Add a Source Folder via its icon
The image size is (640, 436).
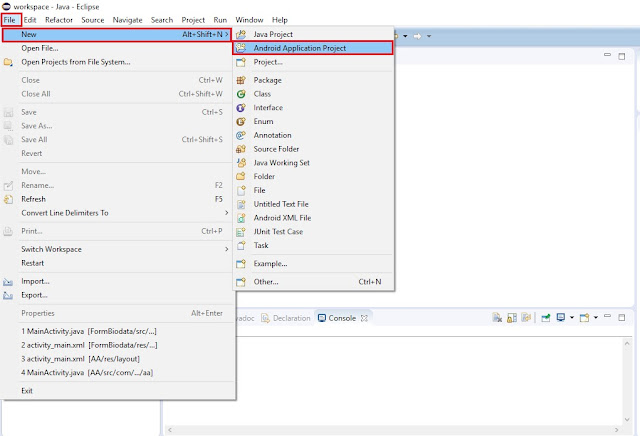pyautogui.click(x=241, y=149)
